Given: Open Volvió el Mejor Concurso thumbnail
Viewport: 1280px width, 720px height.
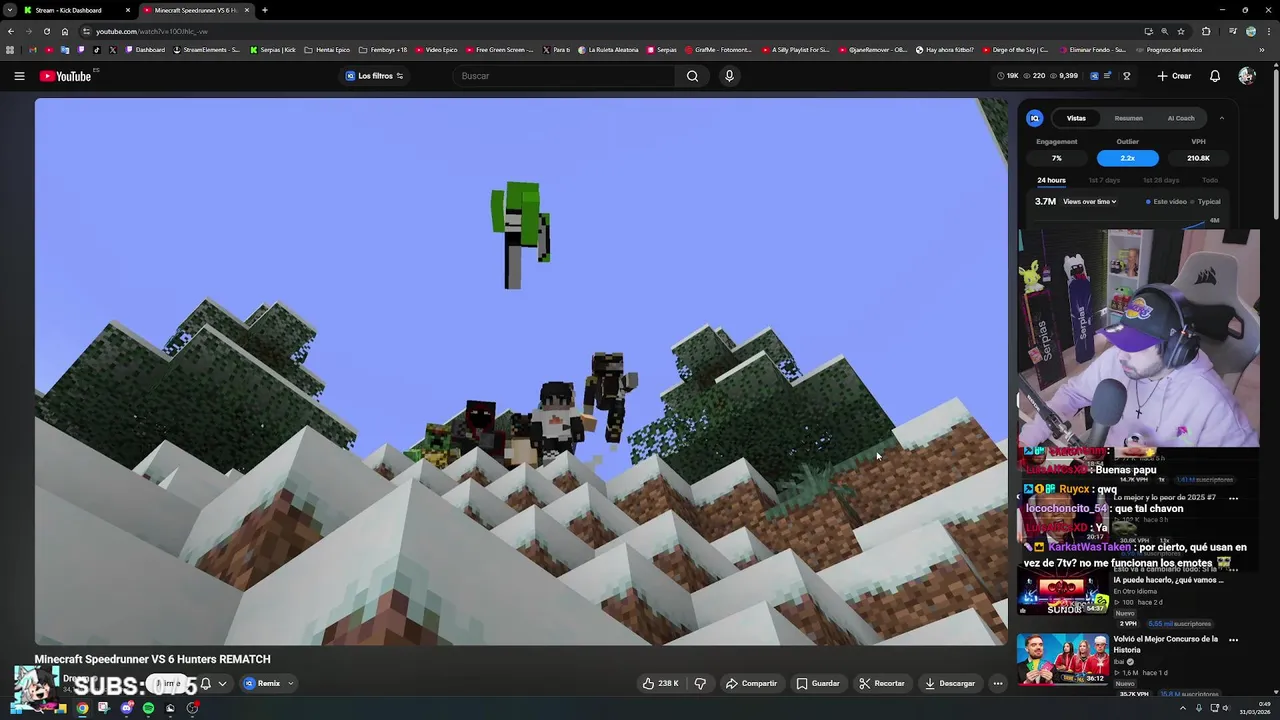Looking at the screenshot, I should tap(1063, 659).
